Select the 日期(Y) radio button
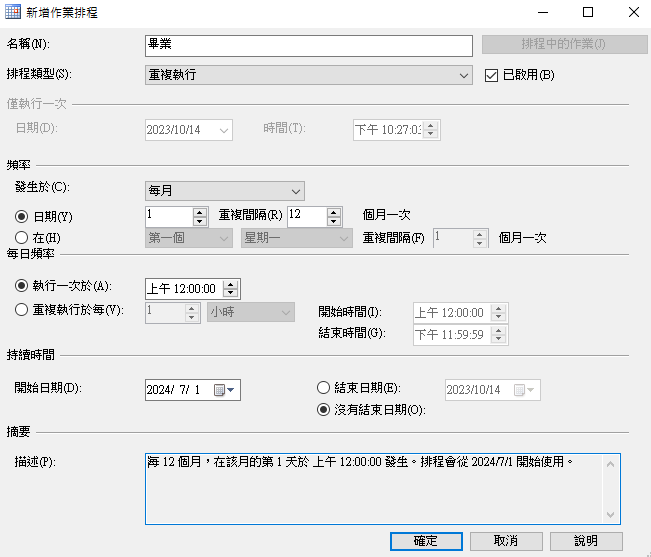 point(22,216)
